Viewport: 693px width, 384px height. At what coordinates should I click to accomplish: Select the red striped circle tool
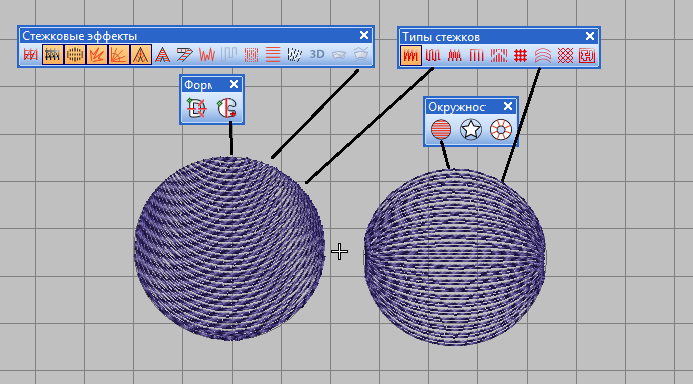tap(441, 130)
